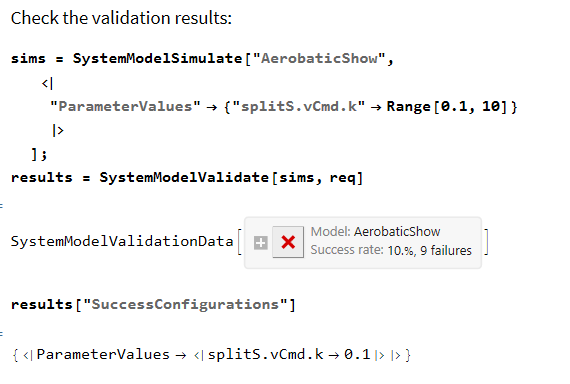The width and height of the screenshot is (570, 384).
Task: Click the "AerobaticShow" string in the sims input
Action: coord(319,59)
